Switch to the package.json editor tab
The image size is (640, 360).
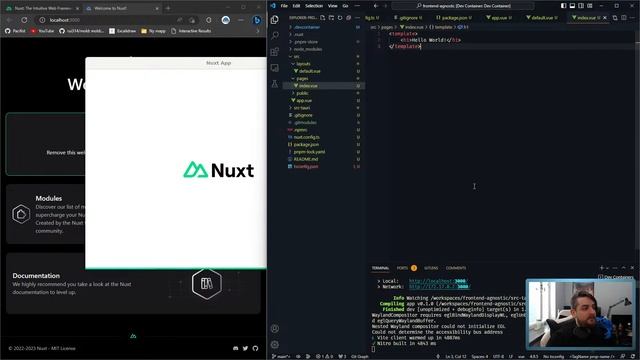click(x=454, y=18)
